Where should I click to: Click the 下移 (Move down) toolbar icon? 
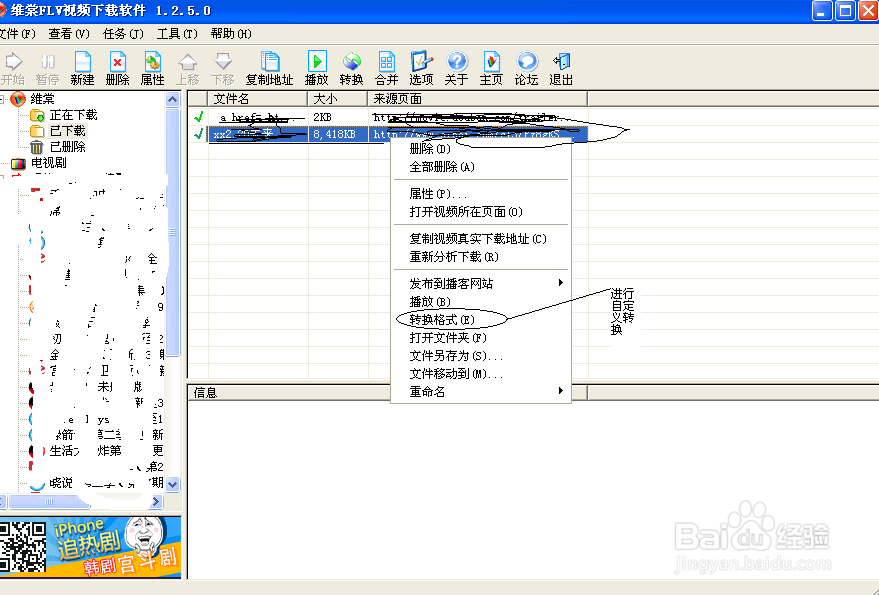pyautogui.click(x=223, y=68)
